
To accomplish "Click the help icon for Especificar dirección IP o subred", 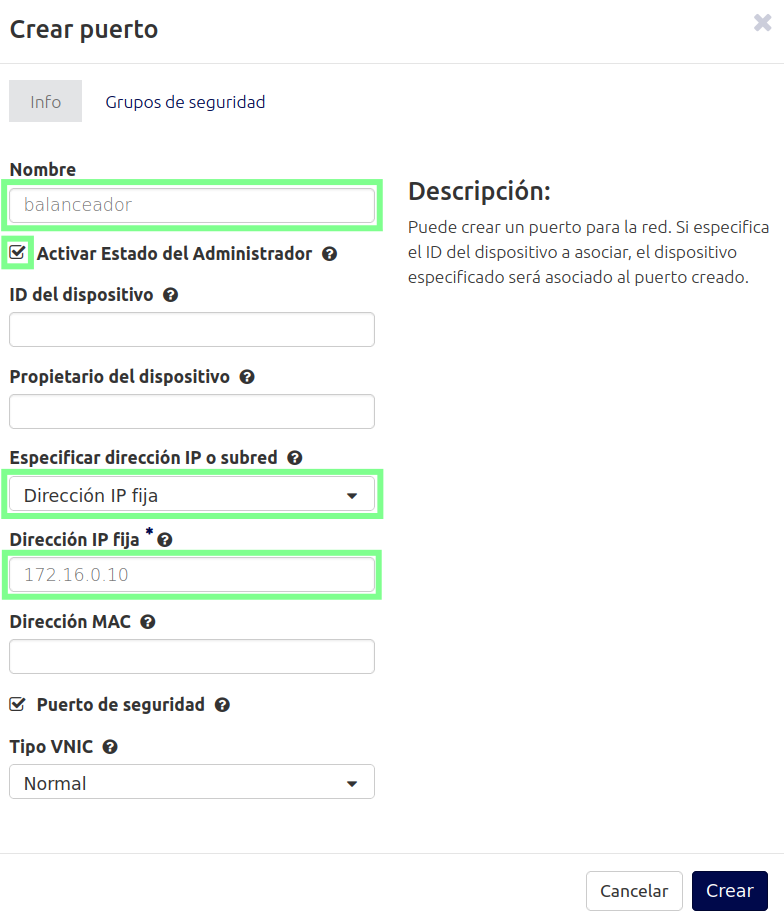I will pyautogui.click(x=294, y=457).
